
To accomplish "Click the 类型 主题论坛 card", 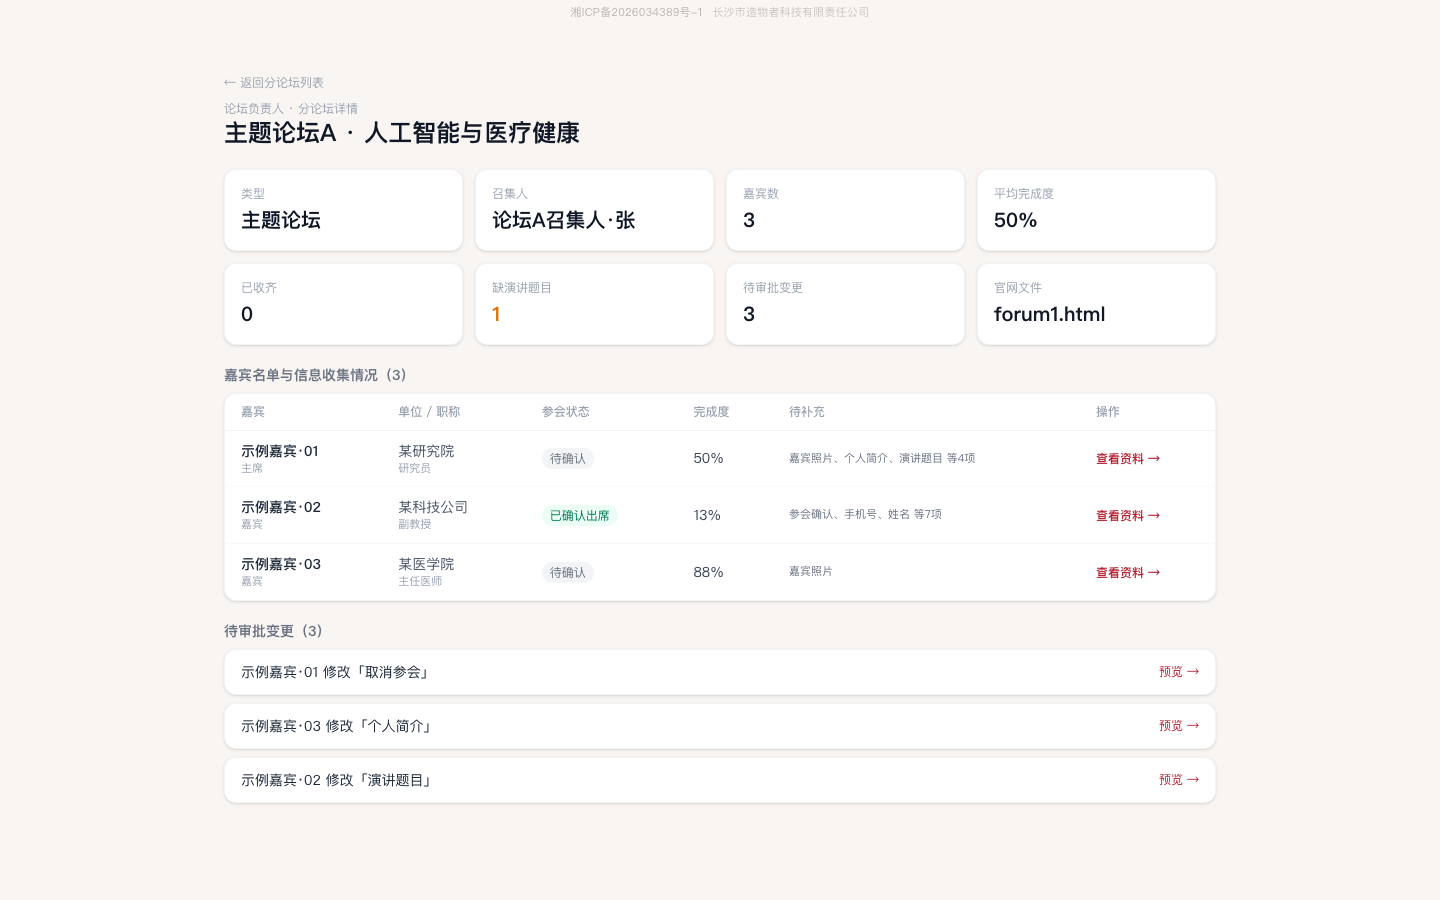I will click(x=343, y=210).
